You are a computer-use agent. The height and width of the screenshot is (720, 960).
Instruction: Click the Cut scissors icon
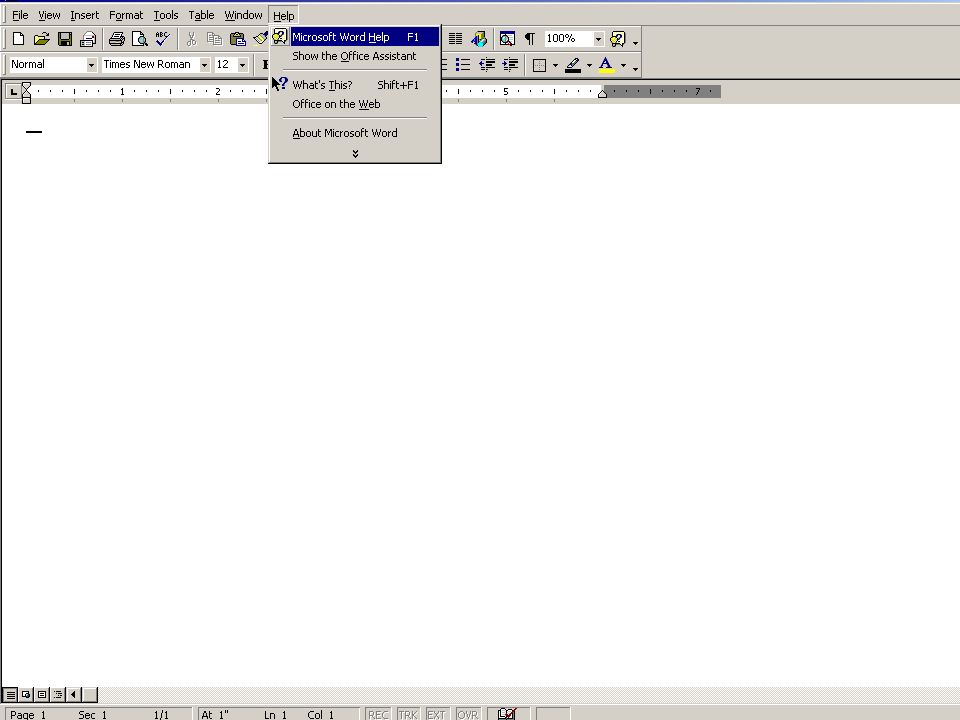(x=191, y=39)
